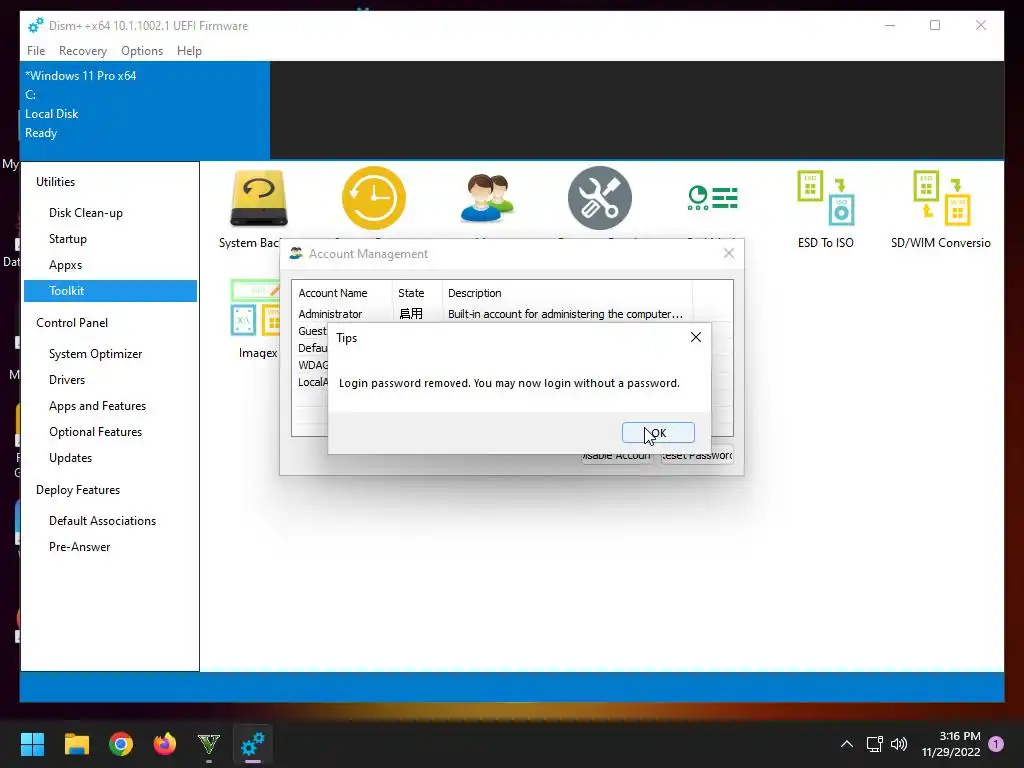This screenshot has height=768, width=1024.
Task: Open System Optimizer in sidebar
Action: [110, 354]
